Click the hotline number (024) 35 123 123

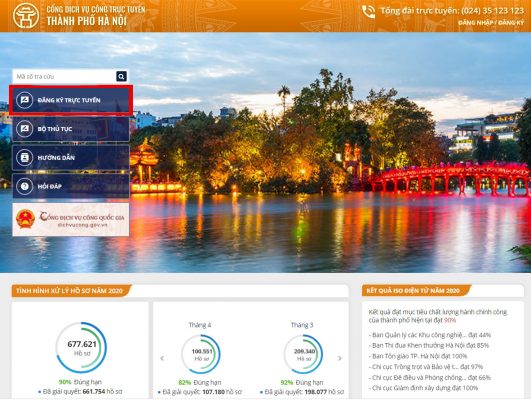[492, 11]
